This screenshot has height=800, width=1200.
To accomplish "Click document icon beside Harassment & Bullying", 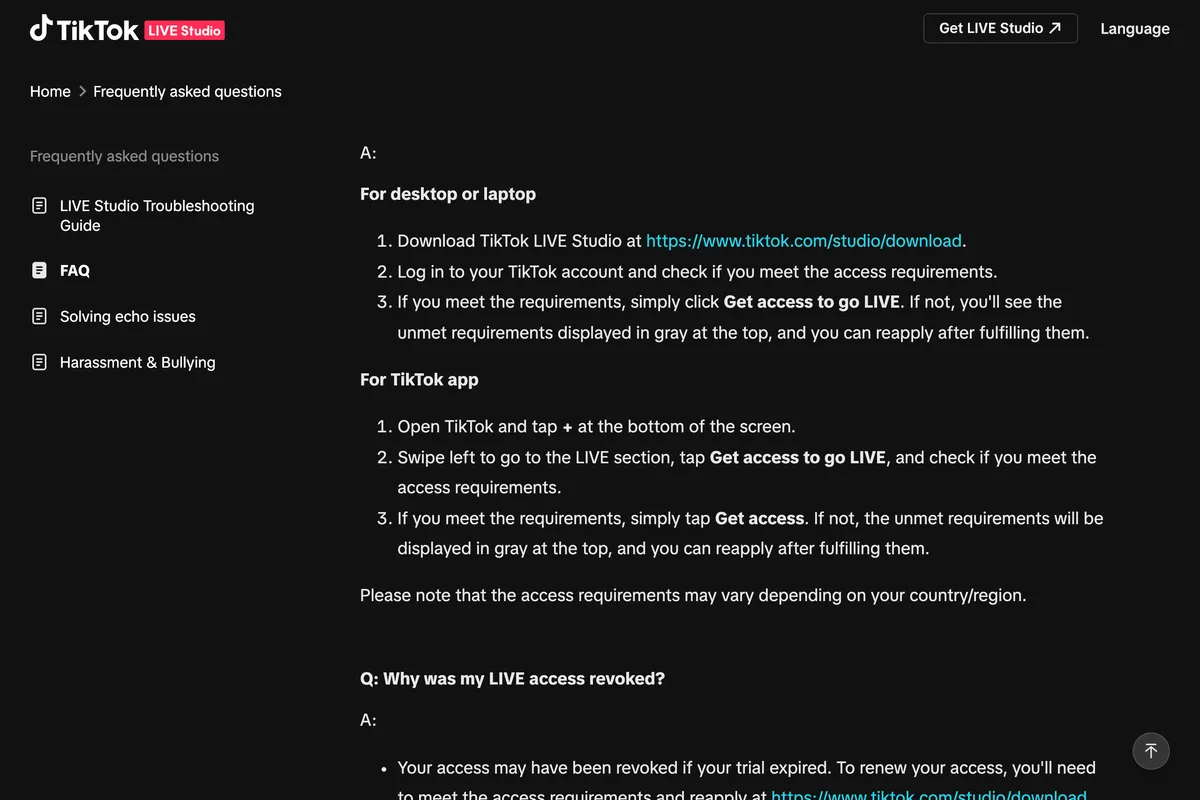I will click(39, 362).
